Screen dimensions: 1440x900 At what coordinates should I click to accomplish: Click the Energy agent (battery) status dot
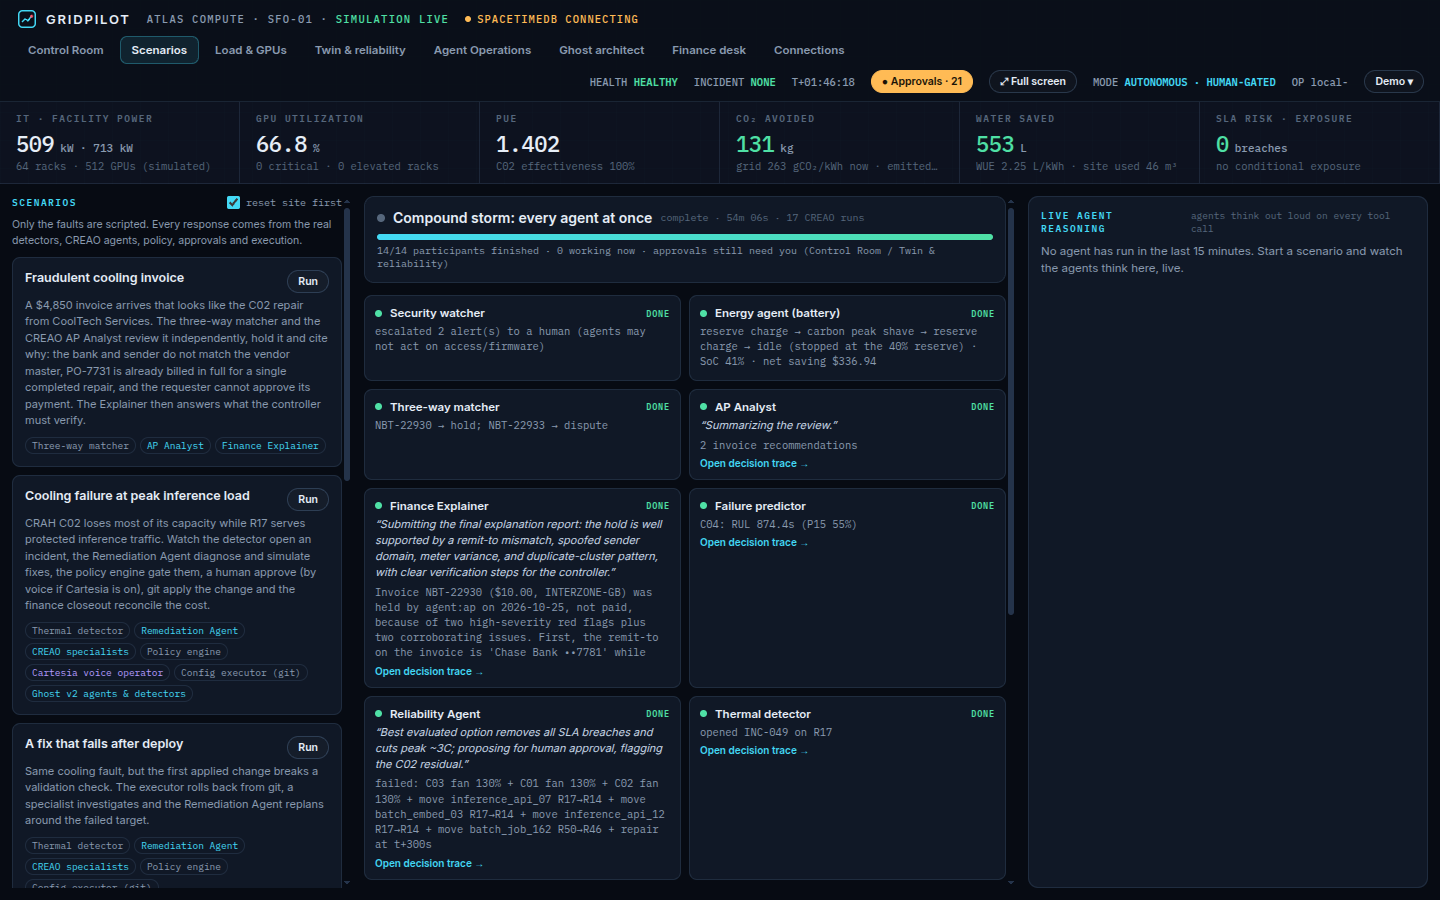[704, 314]
